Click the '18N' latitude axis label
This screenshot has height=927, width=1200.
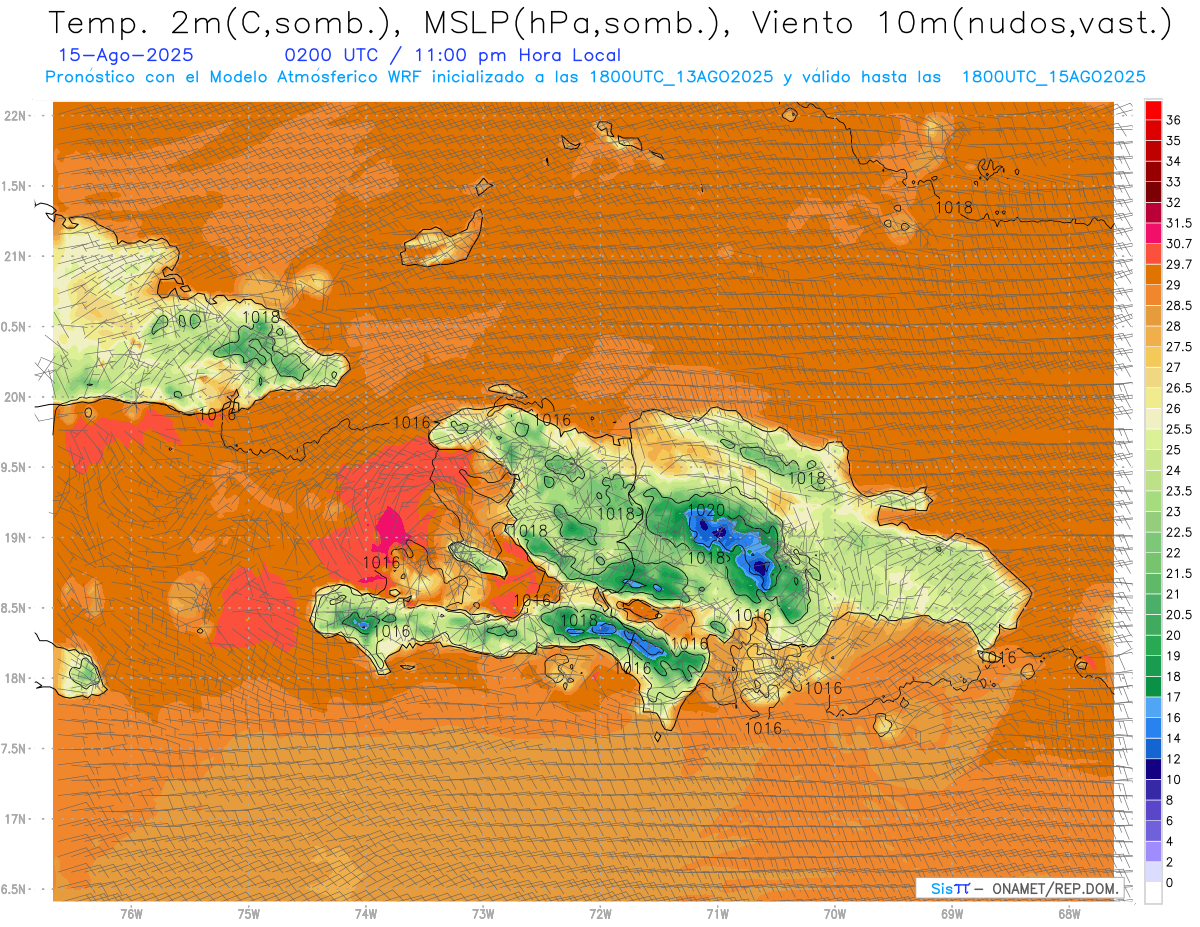15,679
